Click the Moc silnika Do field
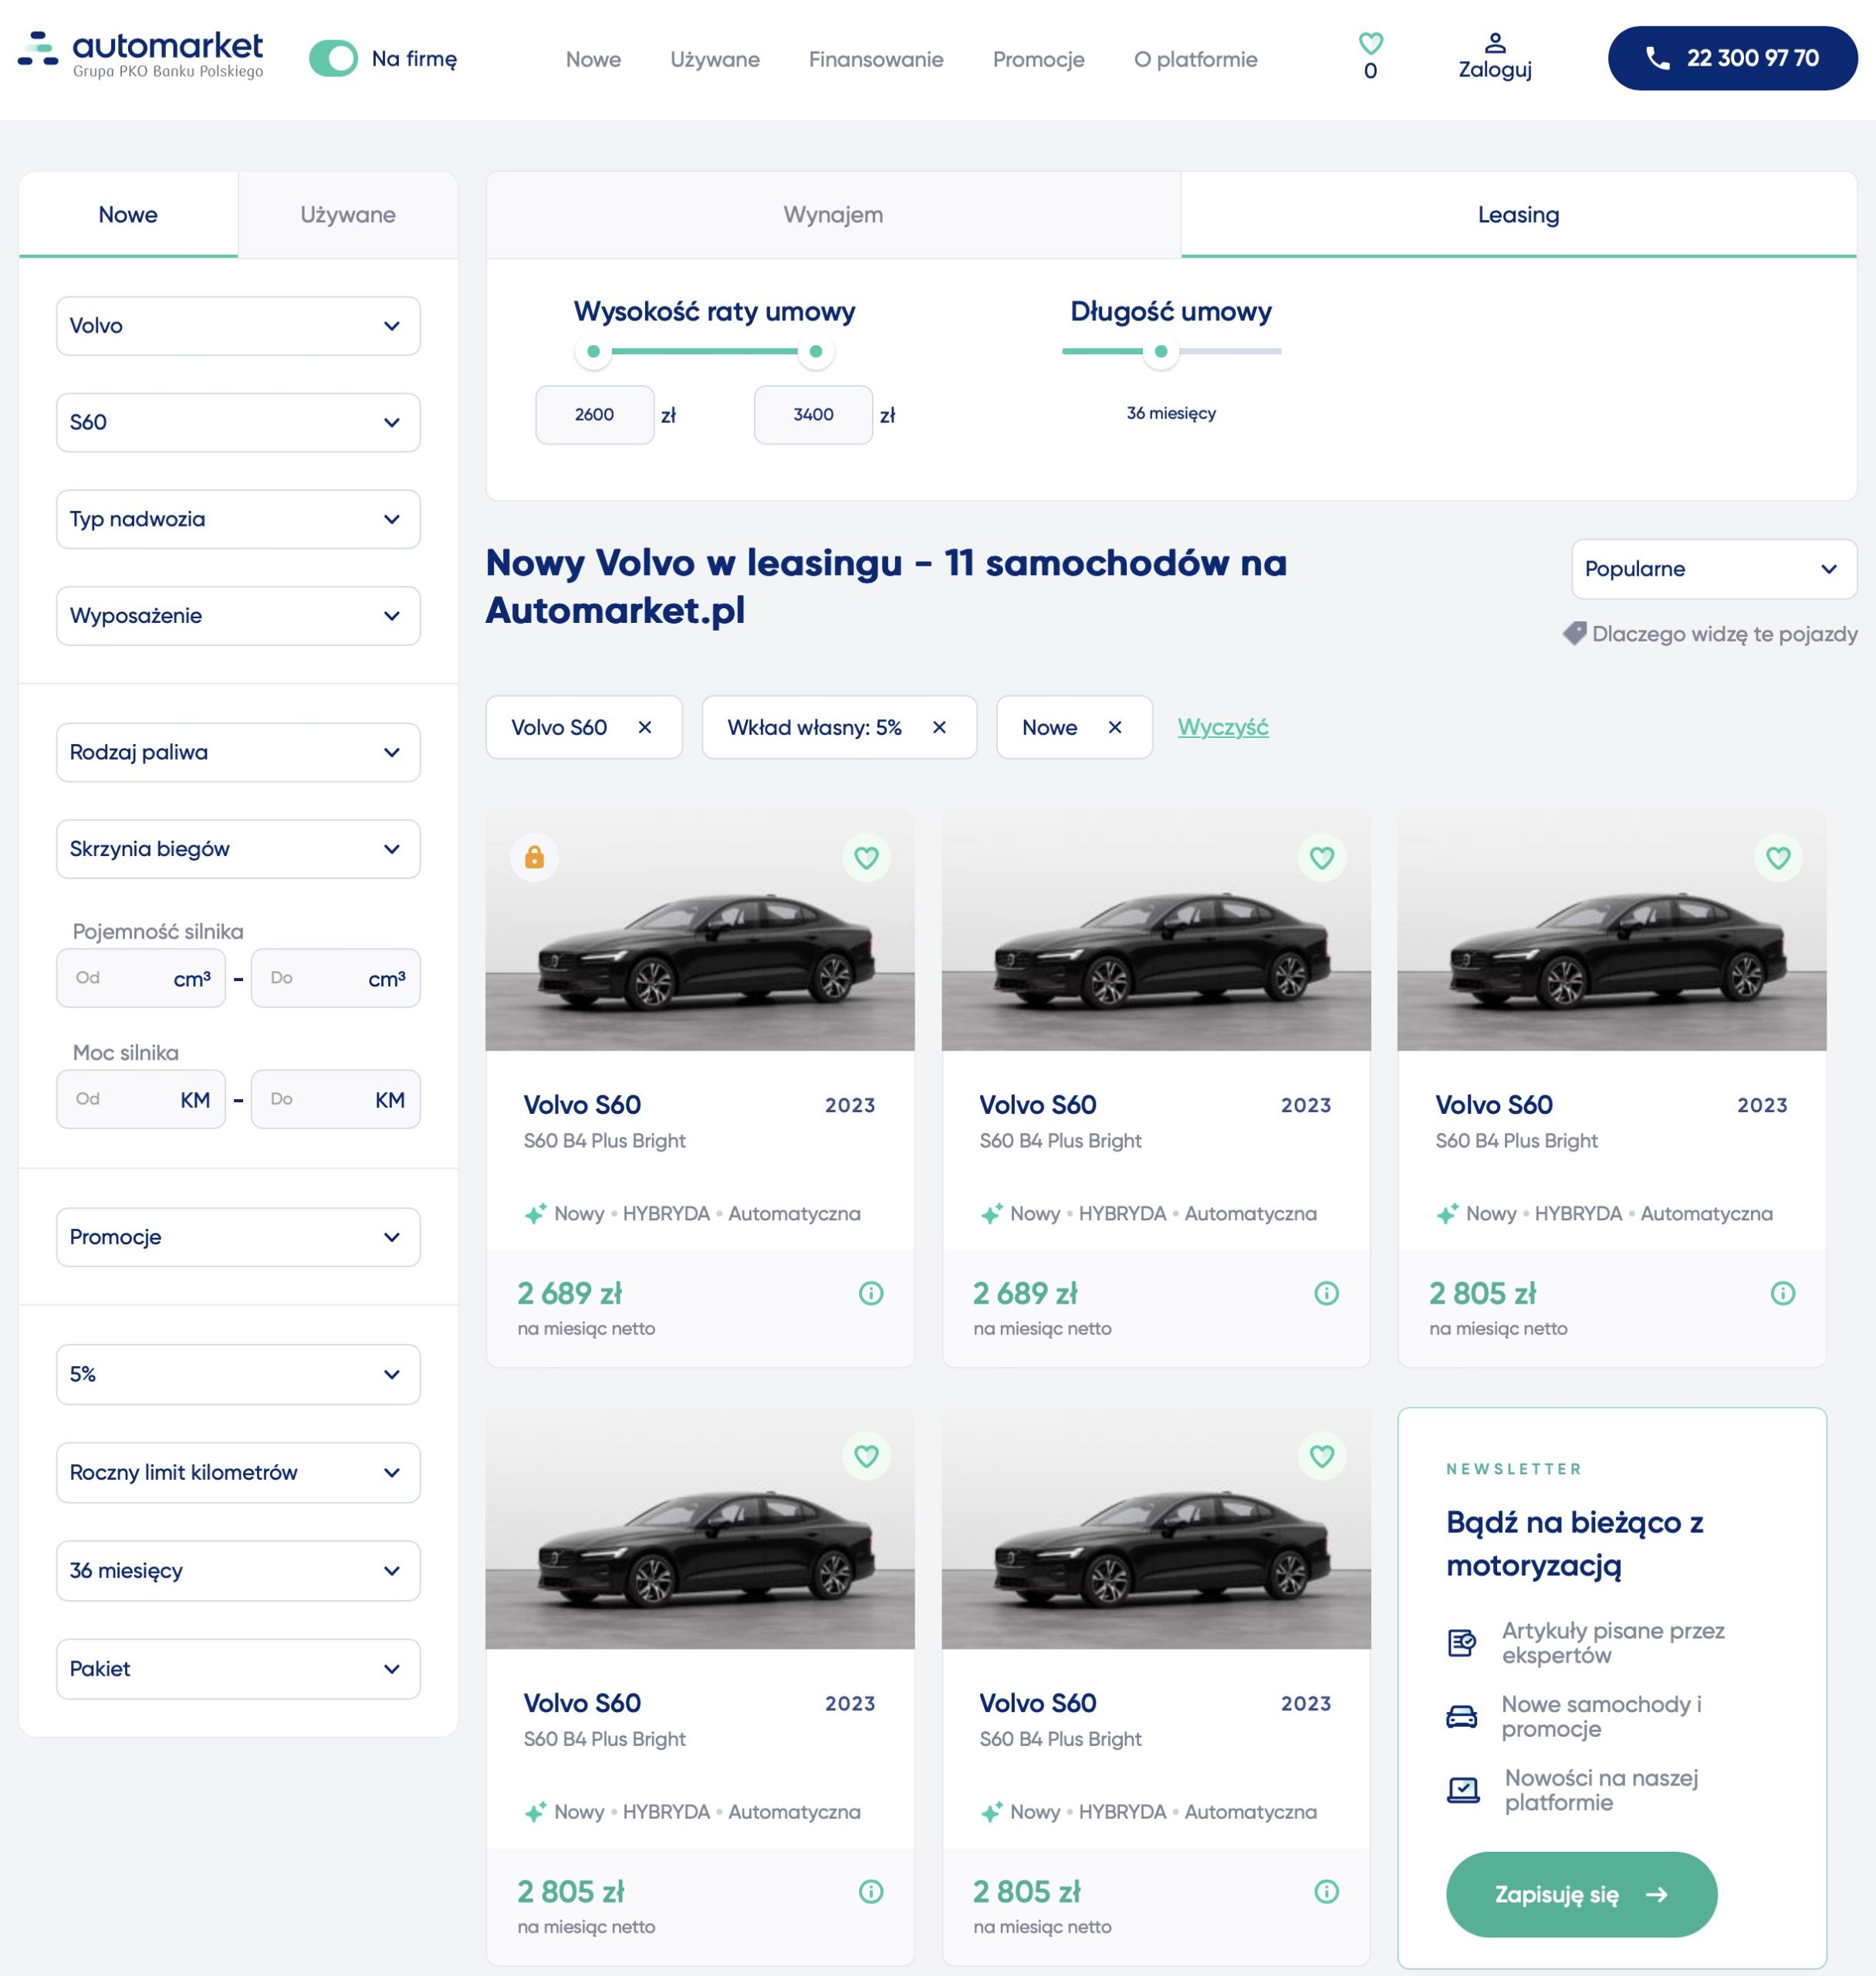This screenshot has width=1876, height=1976. (x=335, y=1099)
